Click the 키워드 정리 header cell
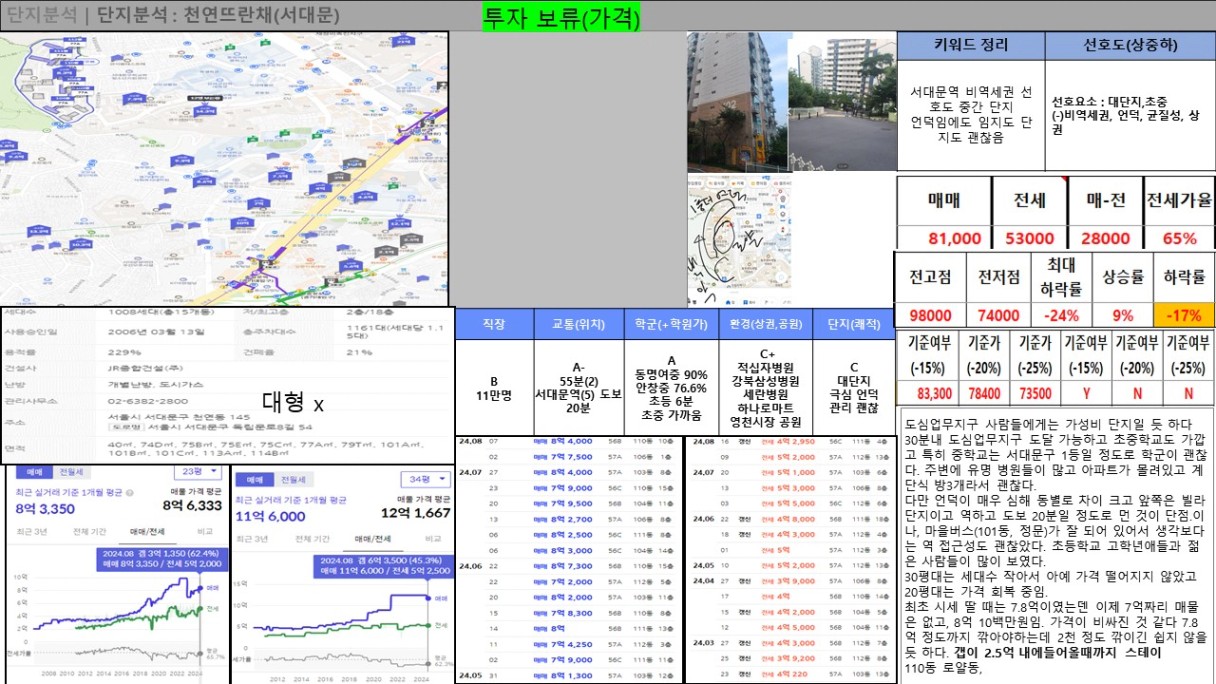This screenshot has width=1216, height=684. point(971,46)
